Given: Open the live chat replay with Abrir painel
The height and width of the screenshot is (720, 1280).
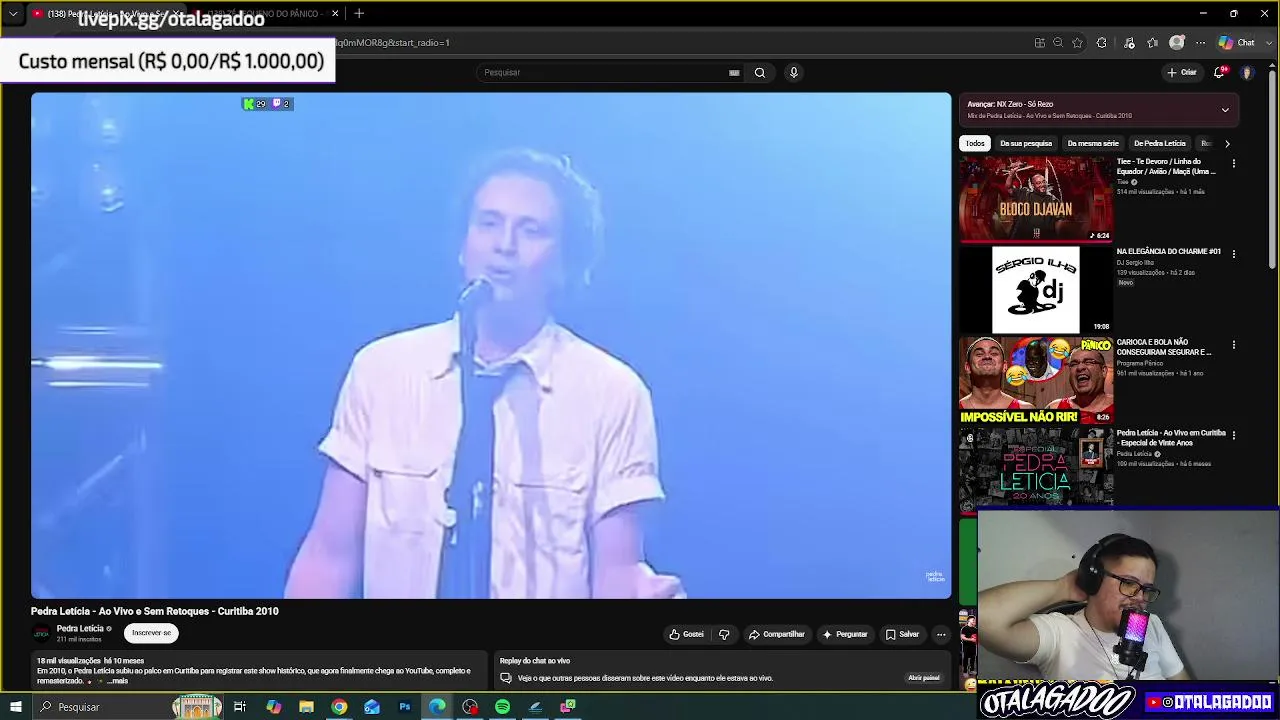Looking at the screenshot, I should click(924, 678).
